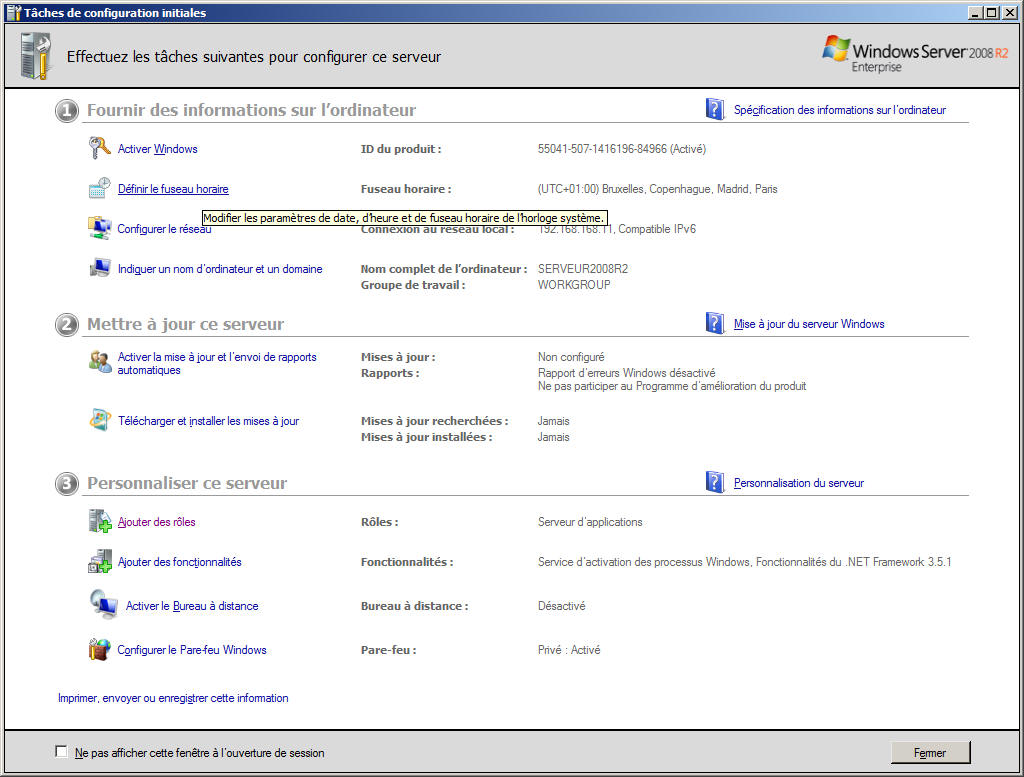Open the firewall settings via the Pare-feu icon
The image size is (1024, 777).
tap(98, 649)
